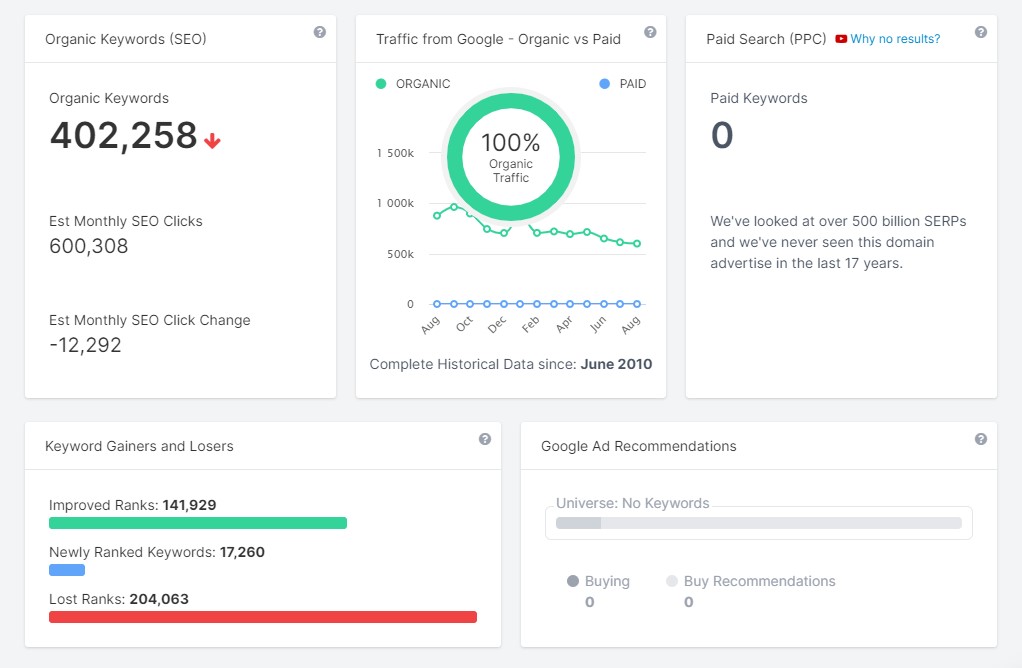Screen dimensions: 1022x668
Task: Click the Dec label on the chart axis
Action: tap(497, 325)
